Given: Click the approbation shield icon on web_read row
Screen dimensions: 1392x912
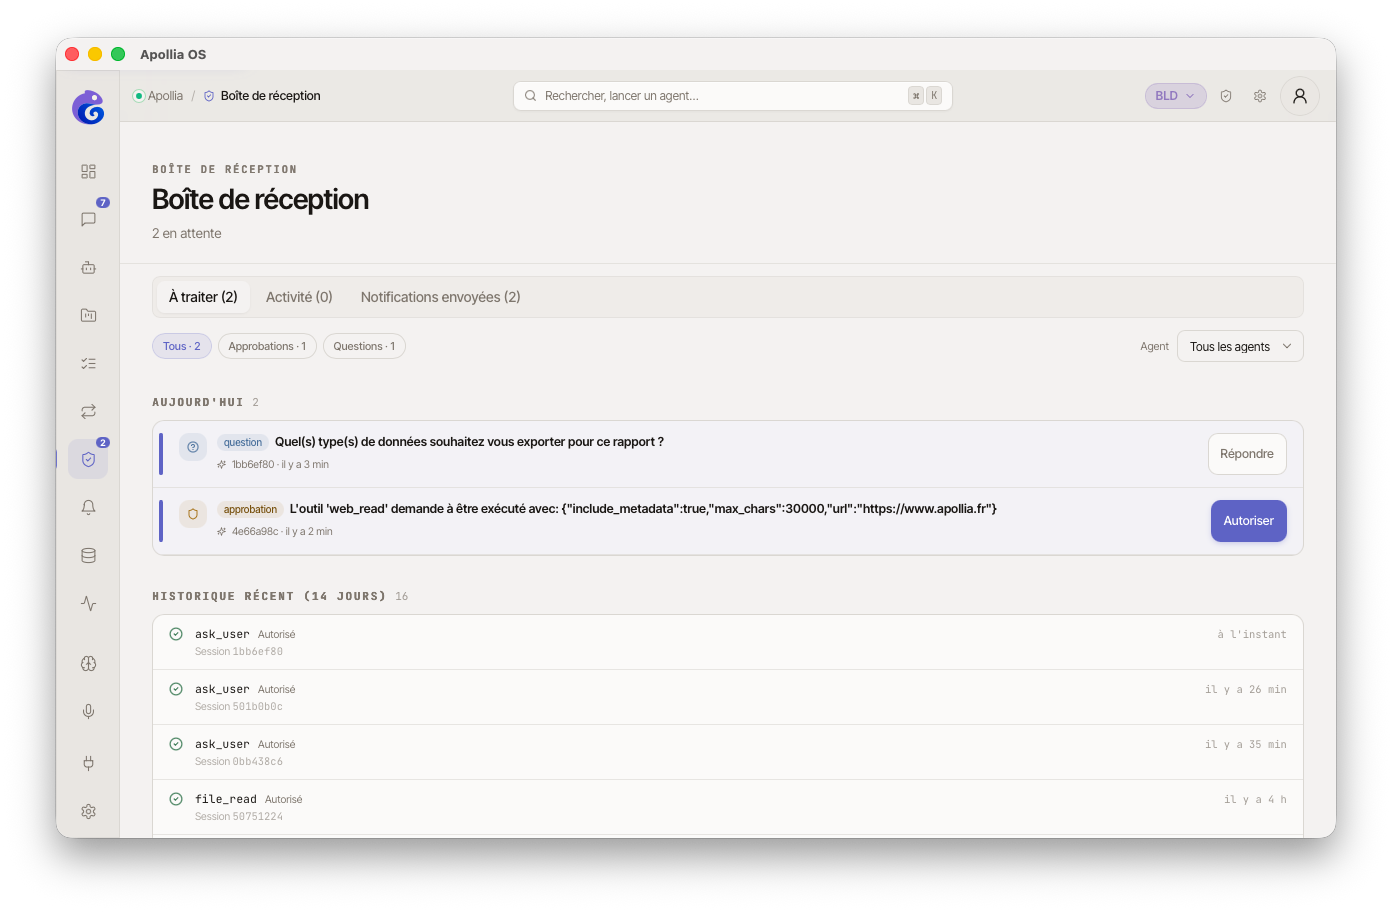Looking at the screenshot, I should click(193, 514).
